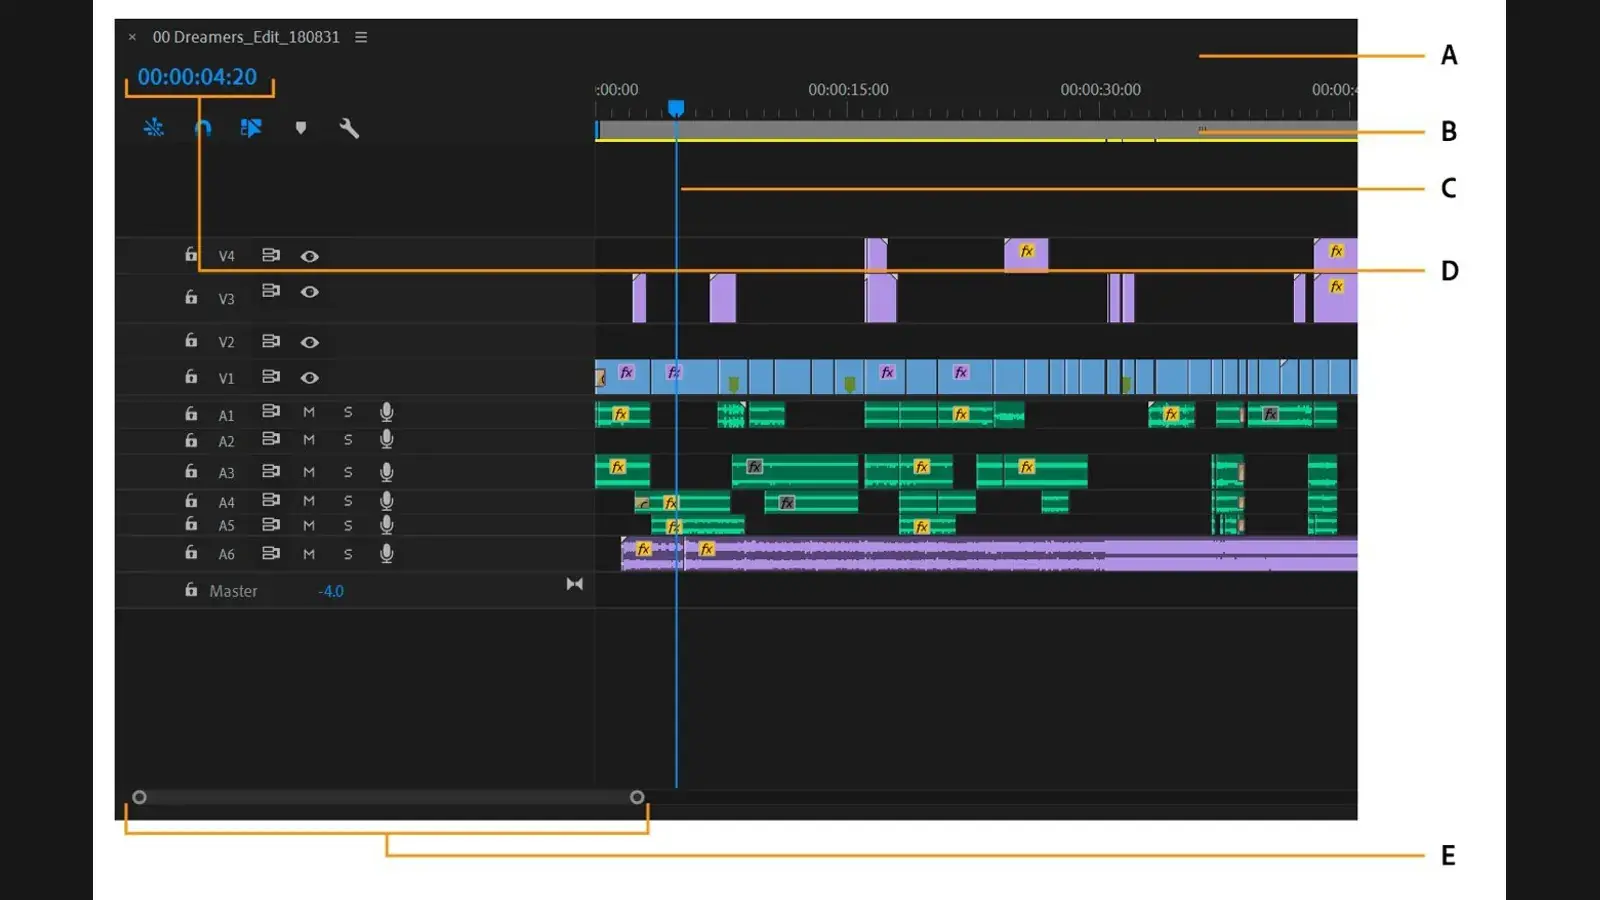Screen dimensions: 1600x900
Task: Toggle track lock on V1
Action: click(x=191, y=377)
